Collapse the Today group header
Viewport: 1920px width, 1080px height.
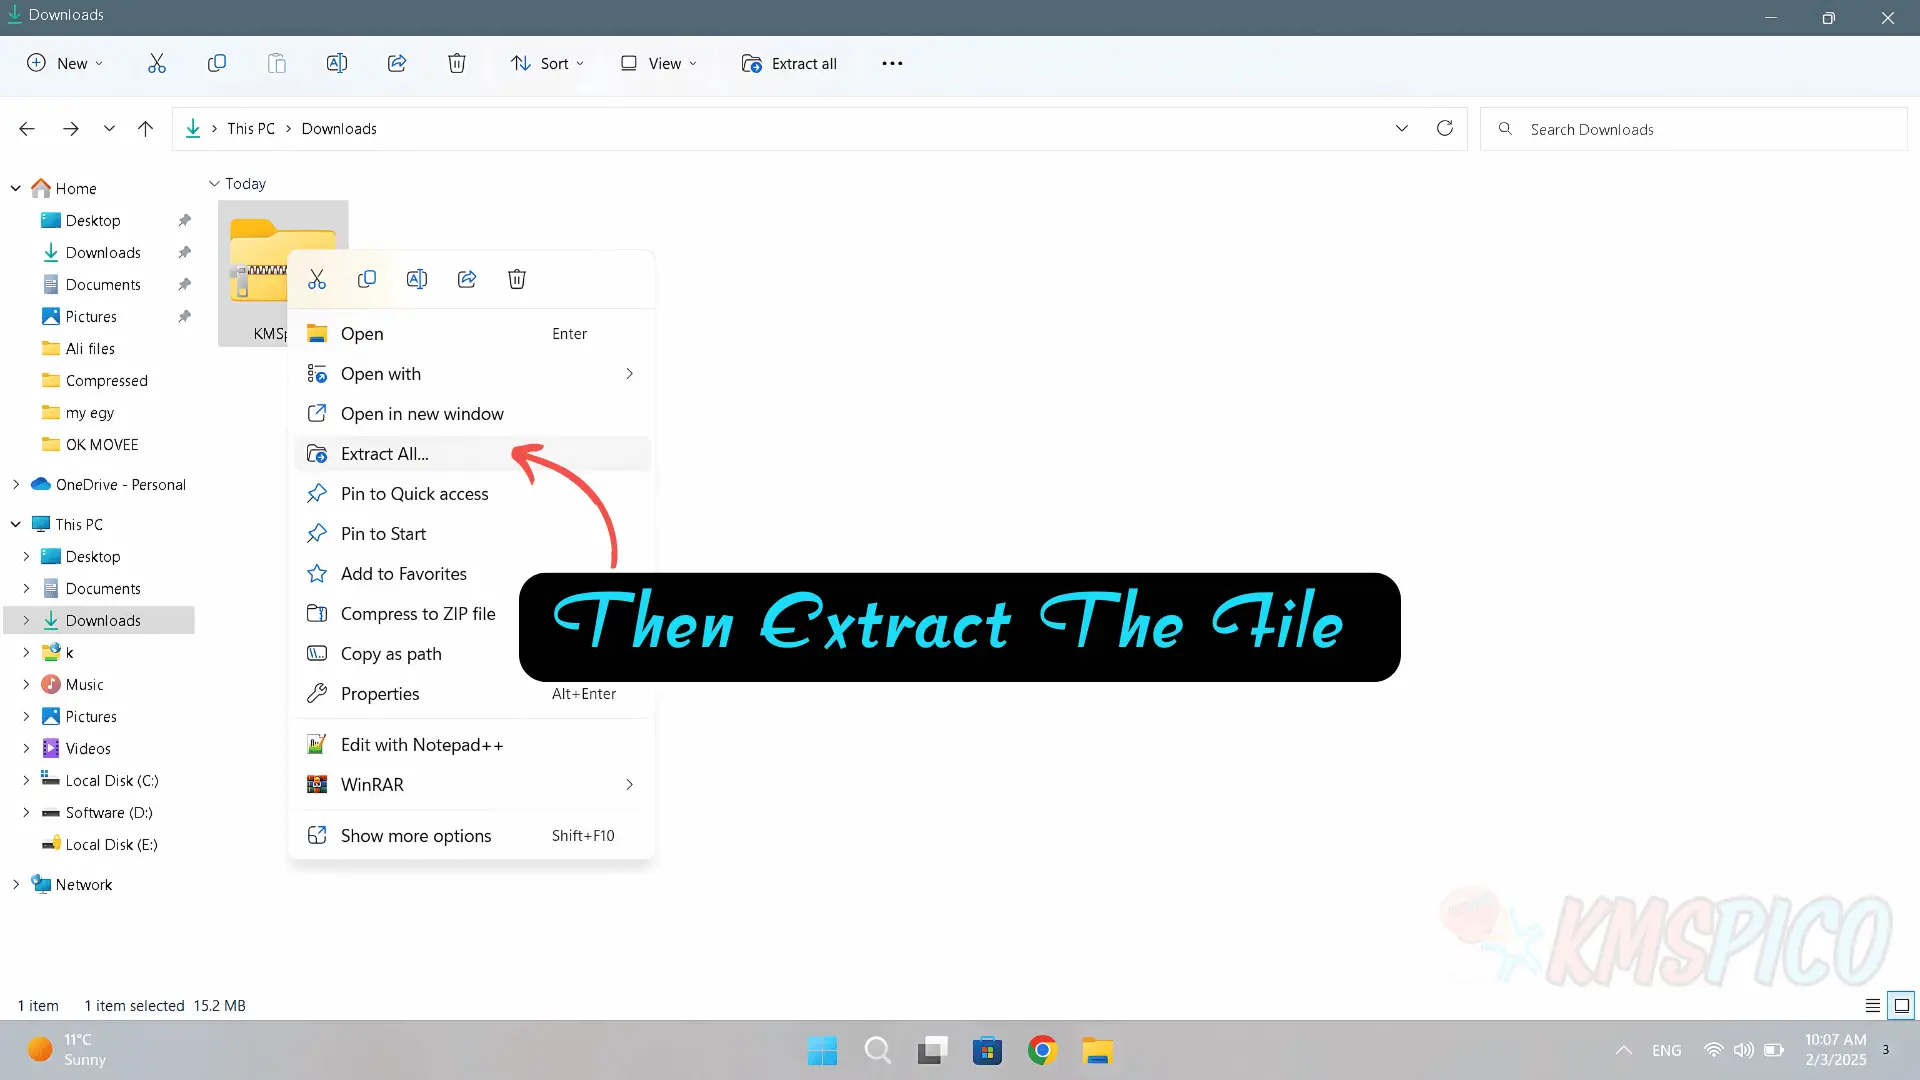click(214, 183)
